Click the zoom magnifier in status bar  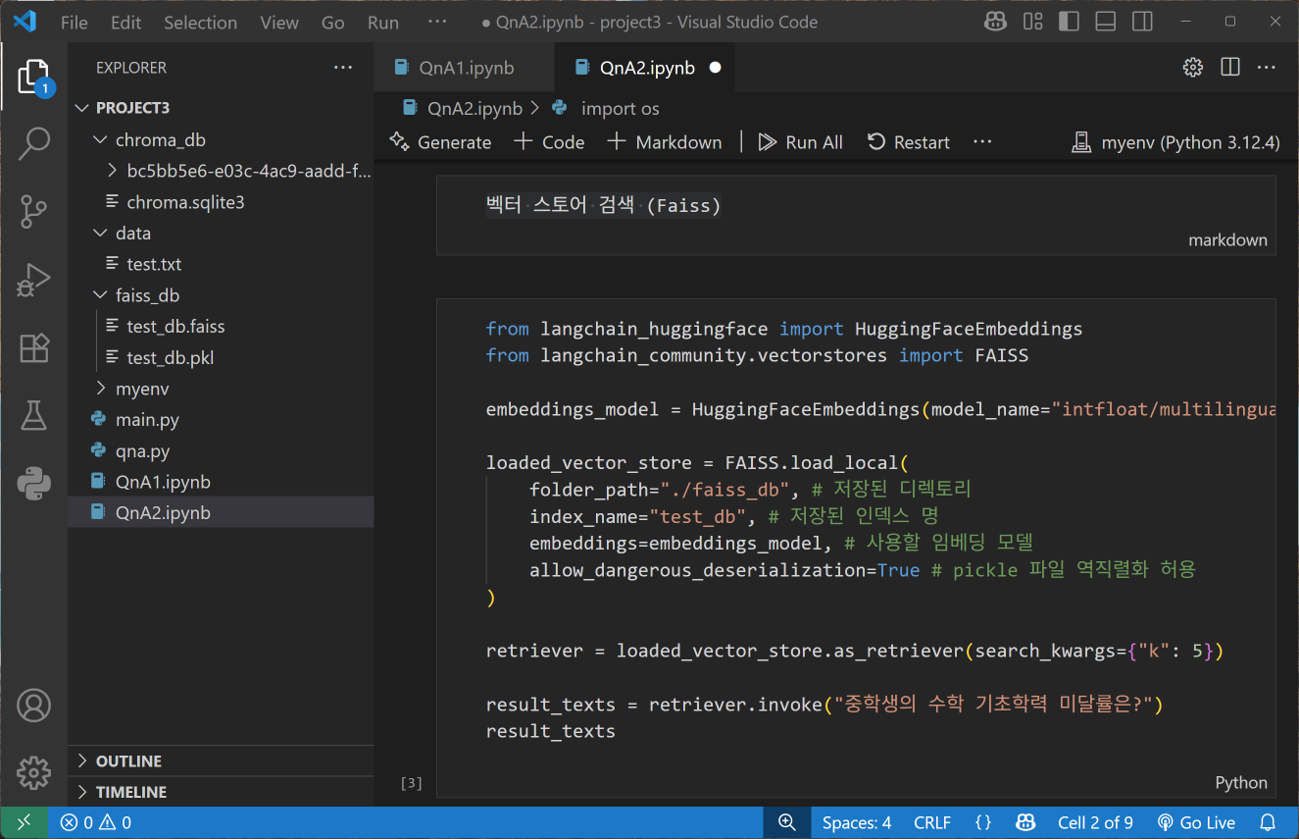pos(787,823)
